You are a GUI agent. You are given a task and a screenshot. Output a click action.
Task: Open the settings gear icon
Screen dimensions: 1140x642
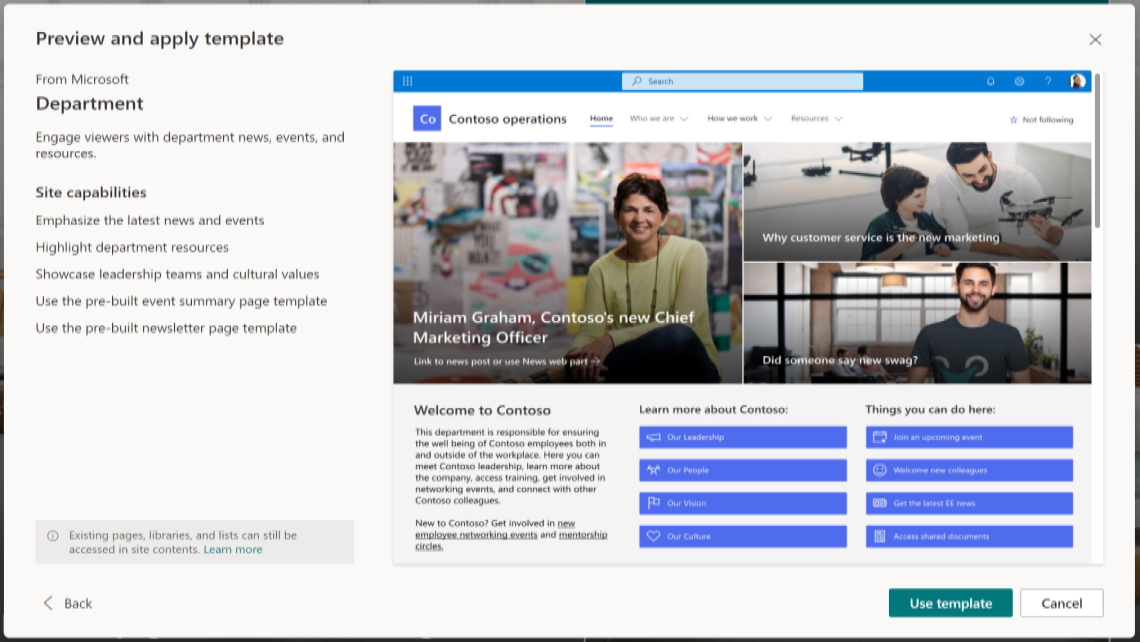click(1019, 81)
